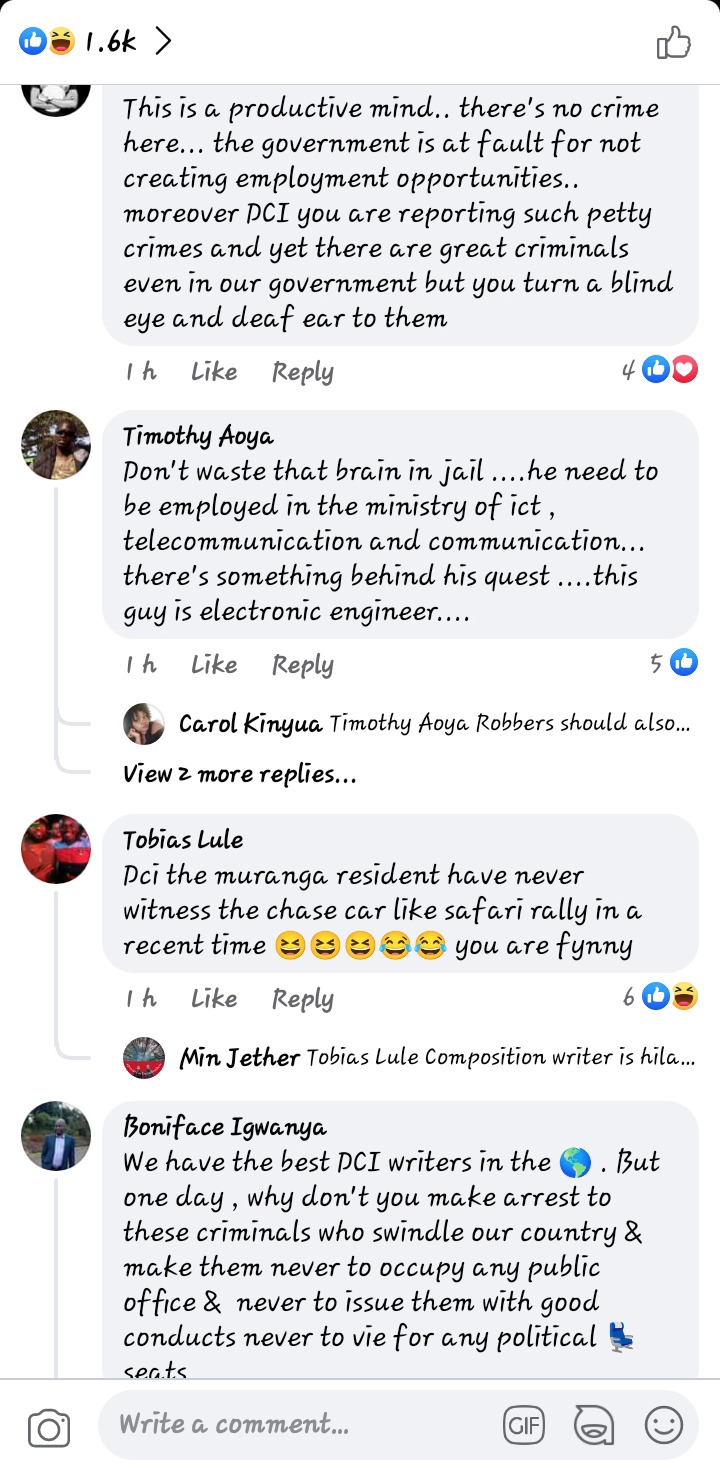The width and height of the screenshot is (720, 1471).
Task: Expand the 1.6k reactions list chevron
Action: [x=163, y=41]
